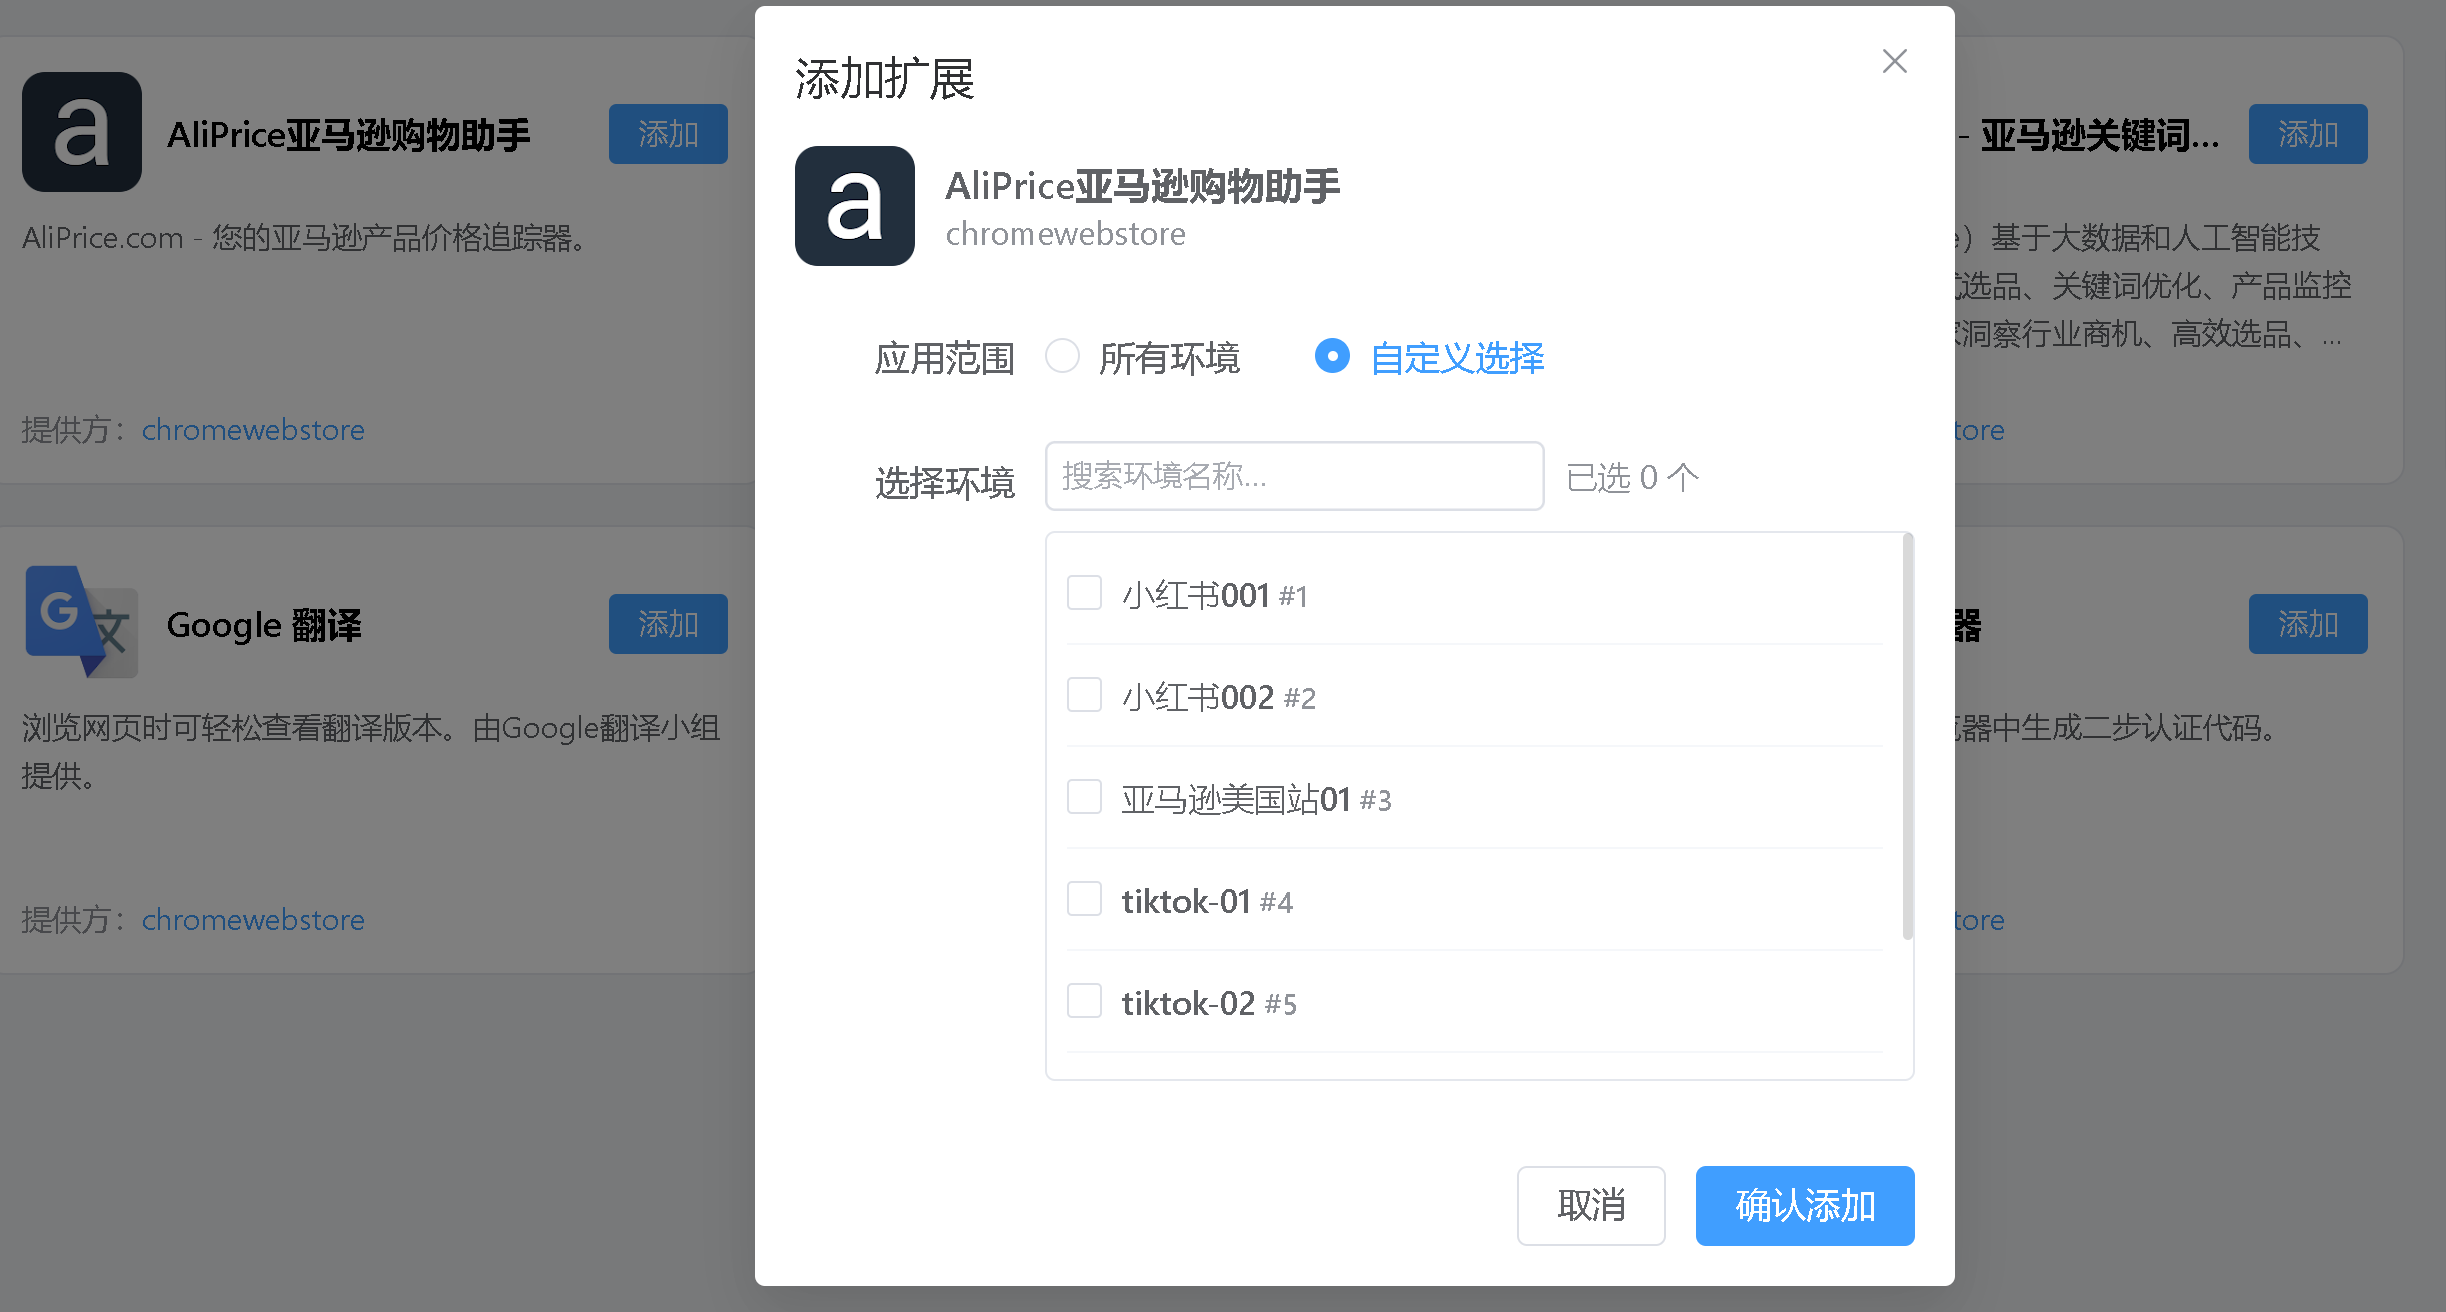Click the 小红书001 label text
This screenshot has height=1312, width=2446.
click(1195, 596)
